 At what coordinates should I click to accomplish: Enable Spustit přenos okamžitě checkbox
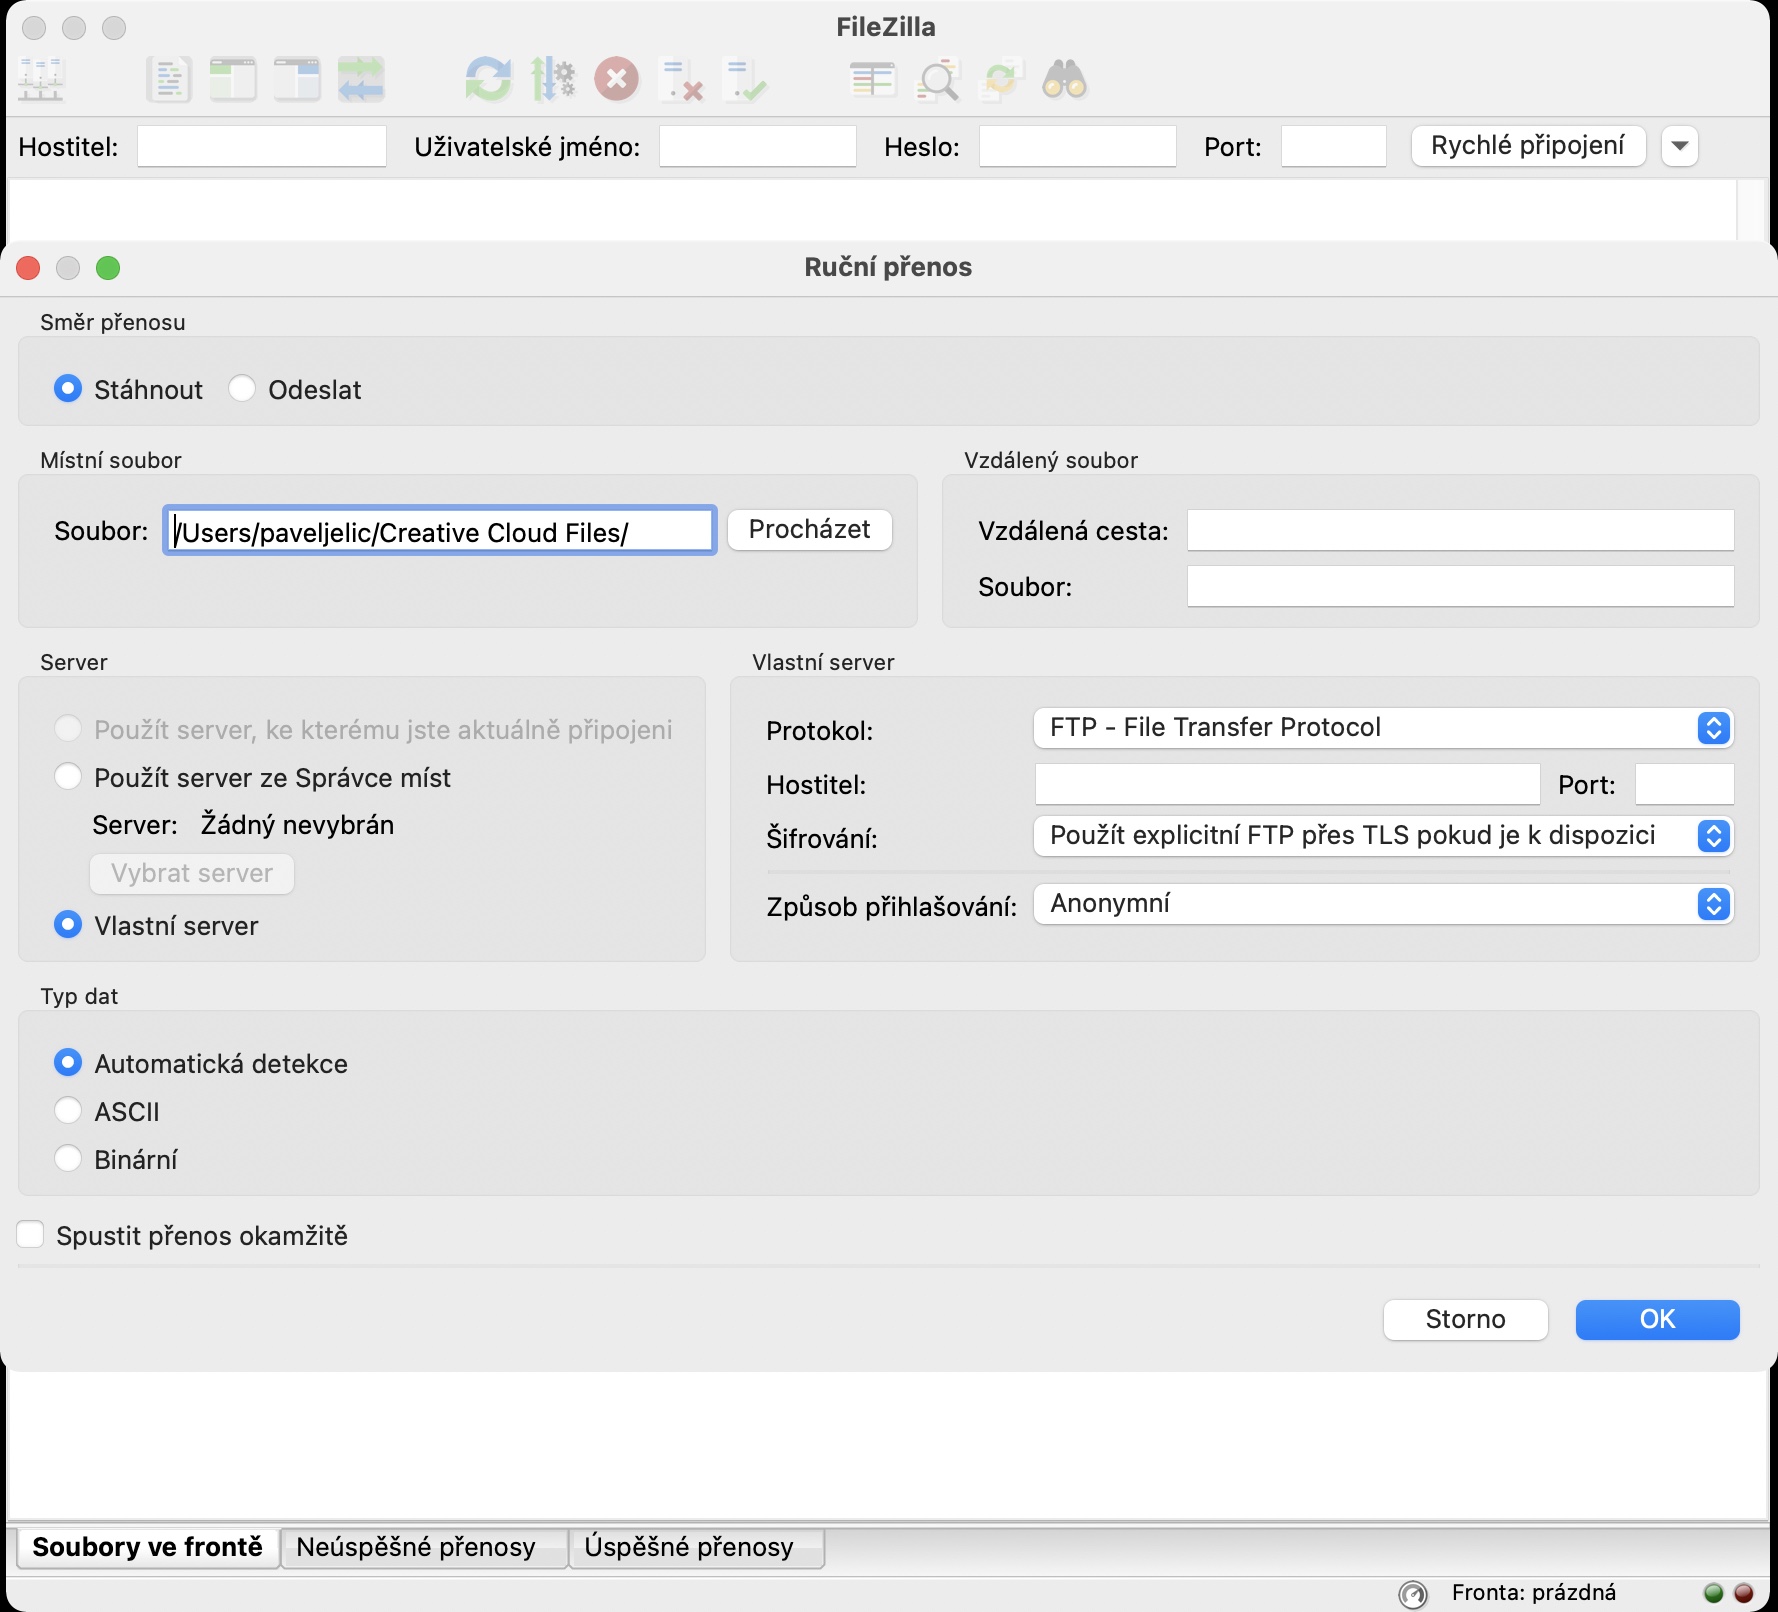(31, 1235)
